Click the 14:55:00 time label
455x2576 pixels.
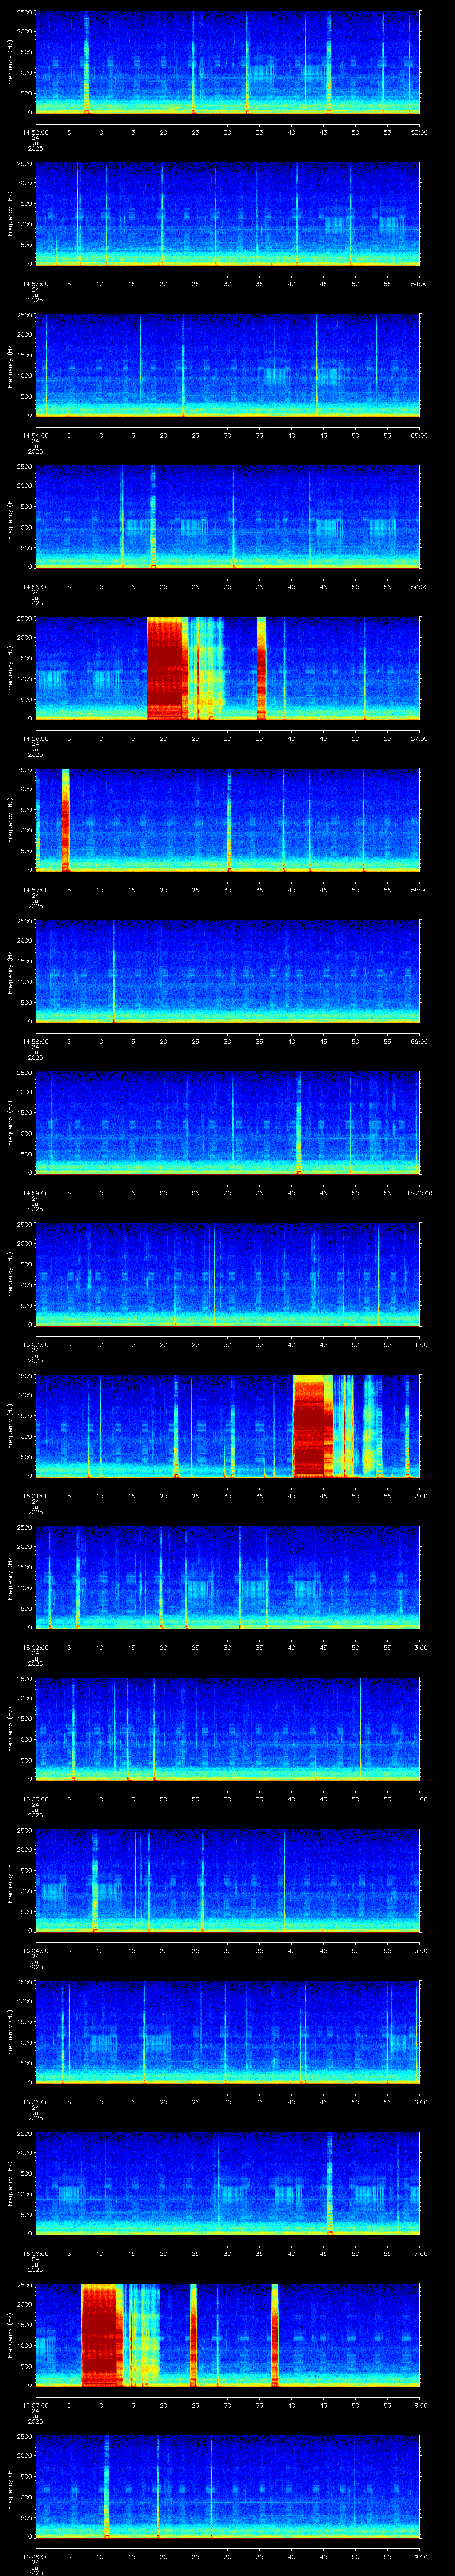click(x=36, y=586)
